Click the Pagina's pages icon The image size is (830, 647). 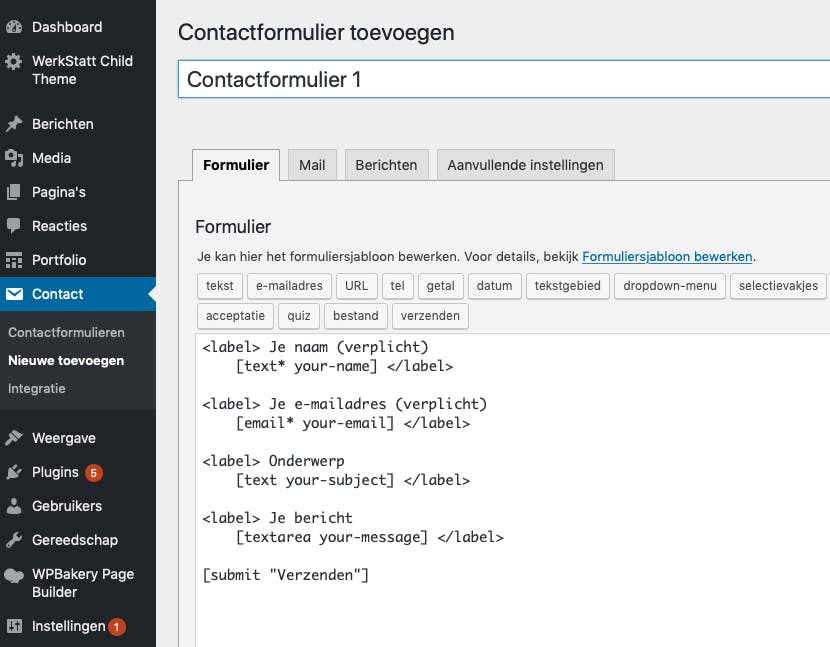[14, 192]
